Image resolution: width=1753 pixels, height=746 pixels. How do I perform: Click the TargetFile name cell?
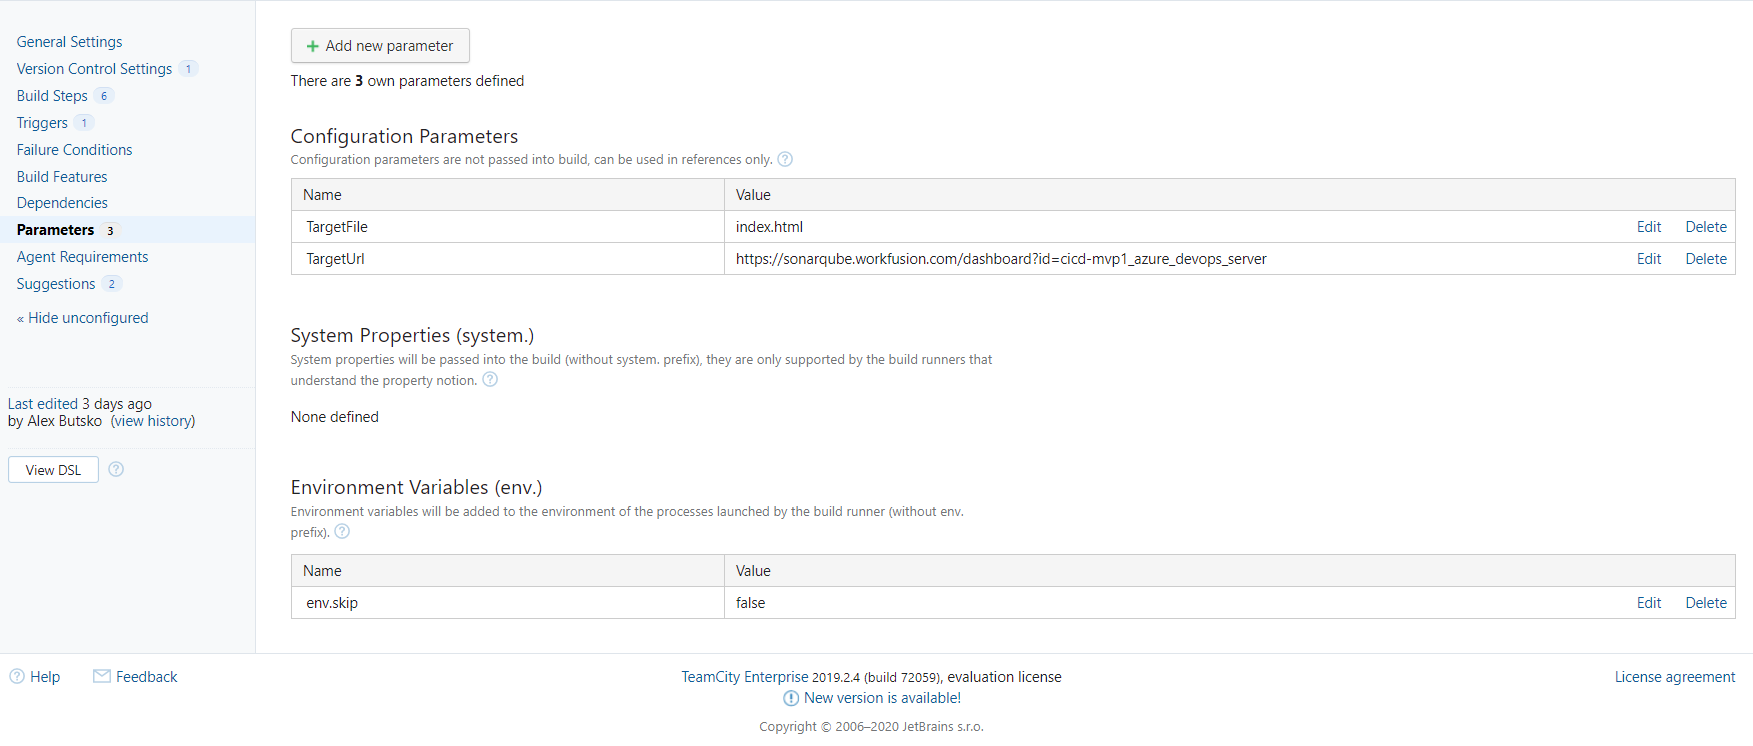coord(508,227)
